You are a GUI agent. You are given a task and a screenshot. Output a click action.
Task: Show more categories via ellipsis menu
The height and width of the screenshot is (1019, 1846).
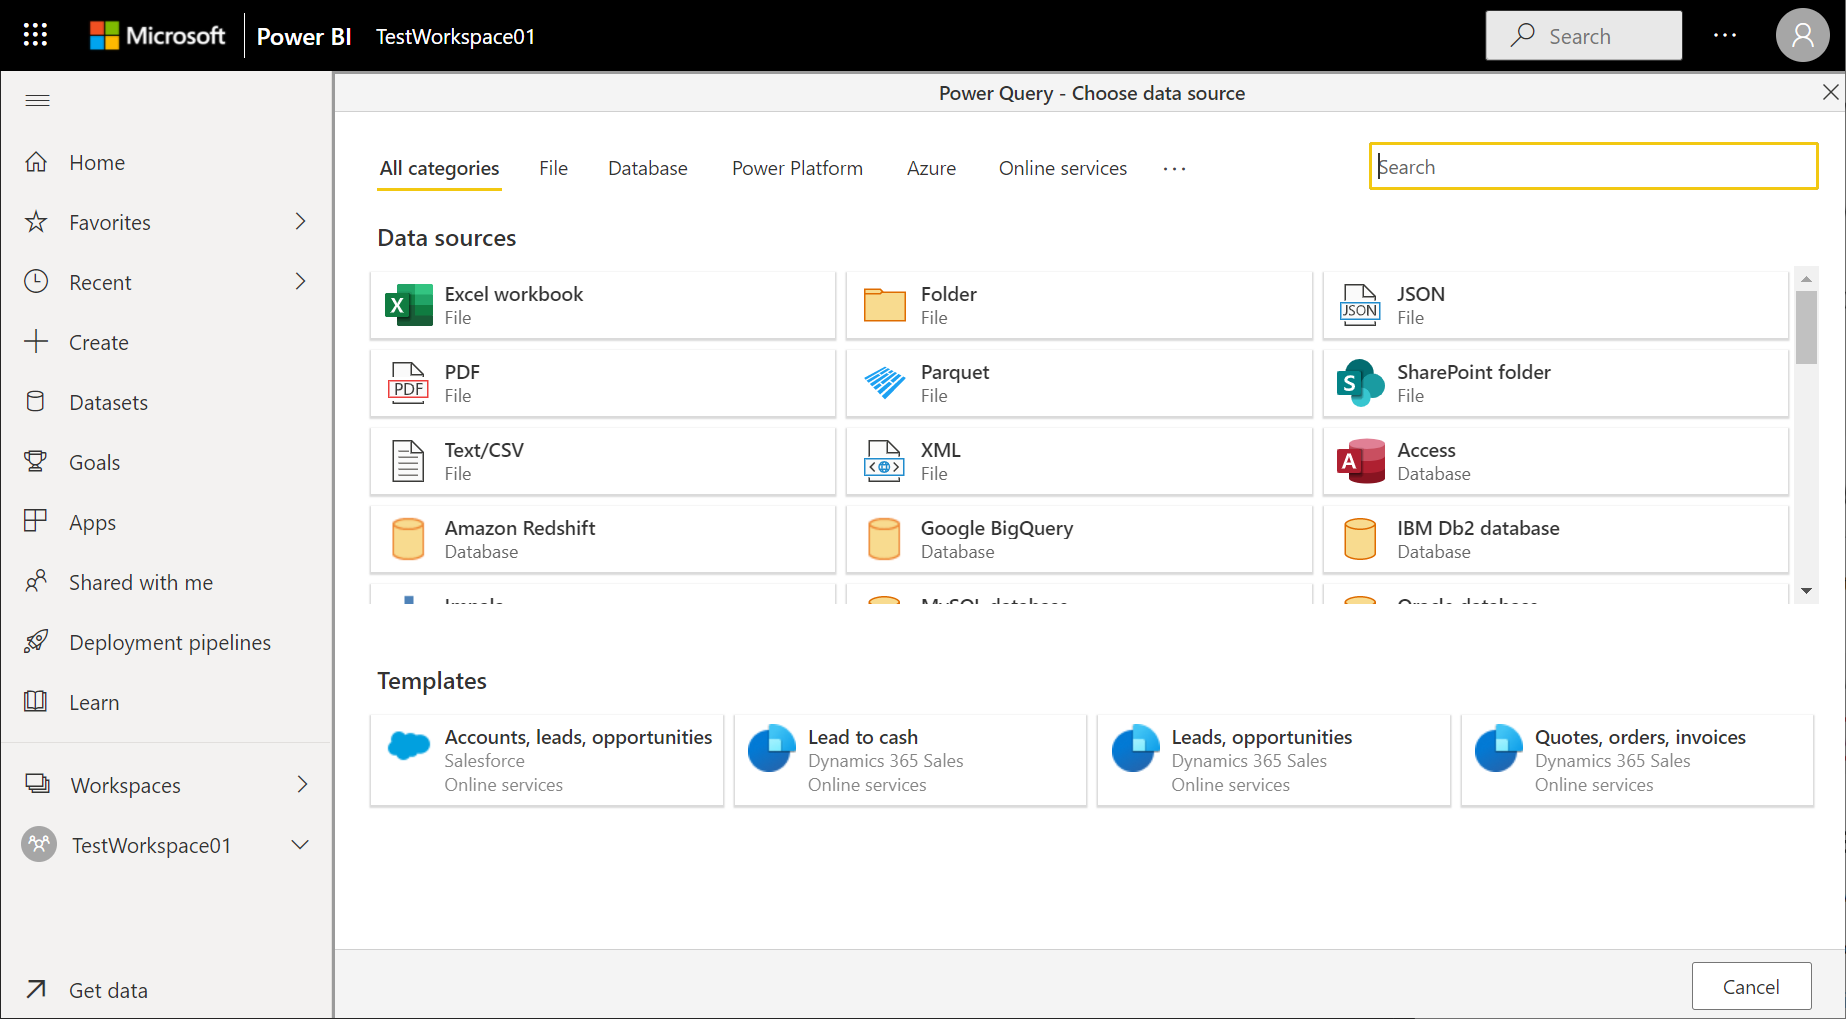click(x=1173, y=168)
